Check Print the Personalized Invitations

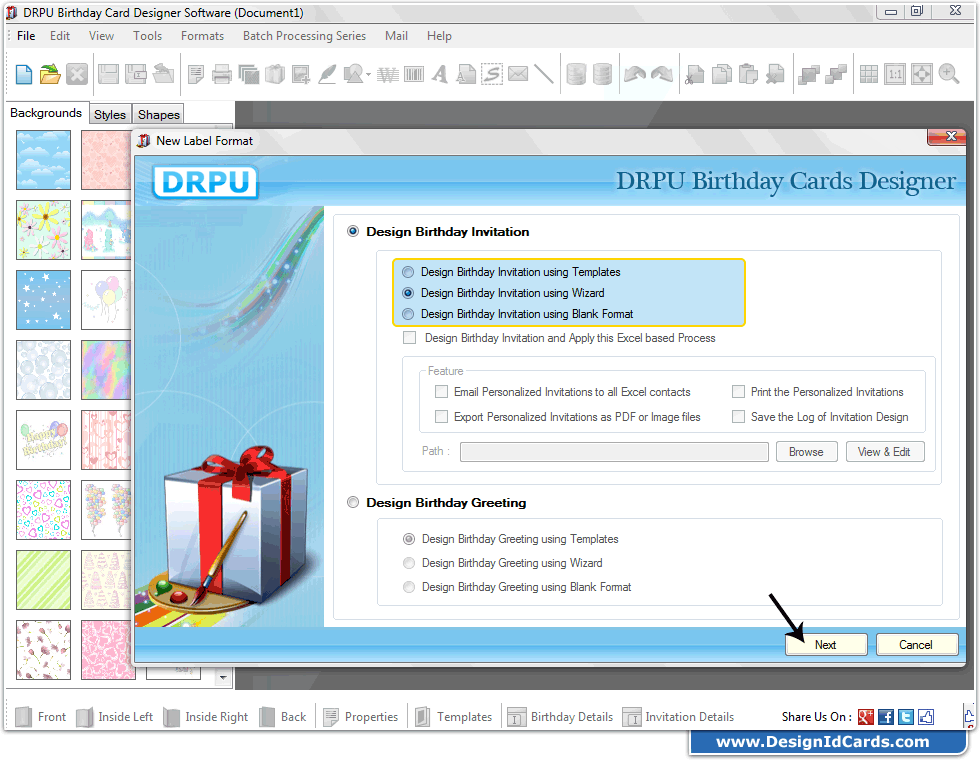[x=738, y=391]
